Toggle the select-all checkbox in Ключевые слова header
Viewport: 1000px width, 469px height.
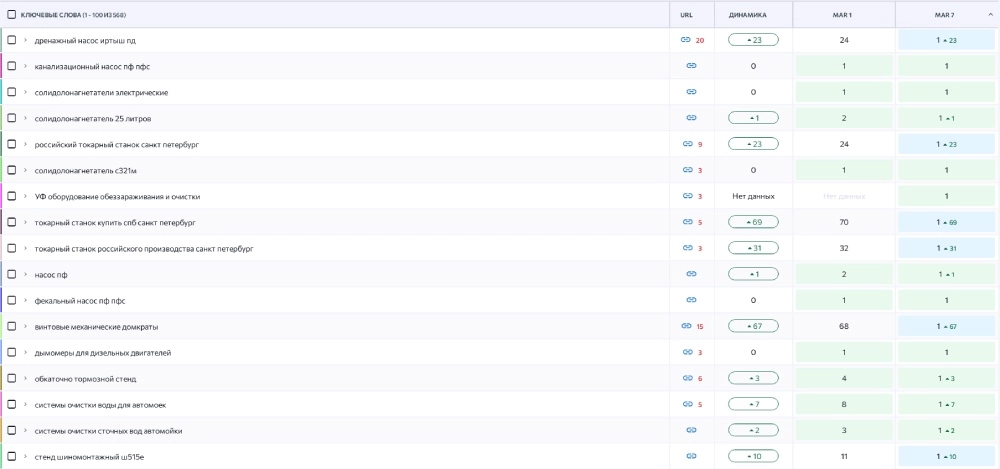[x=11, y=14]
